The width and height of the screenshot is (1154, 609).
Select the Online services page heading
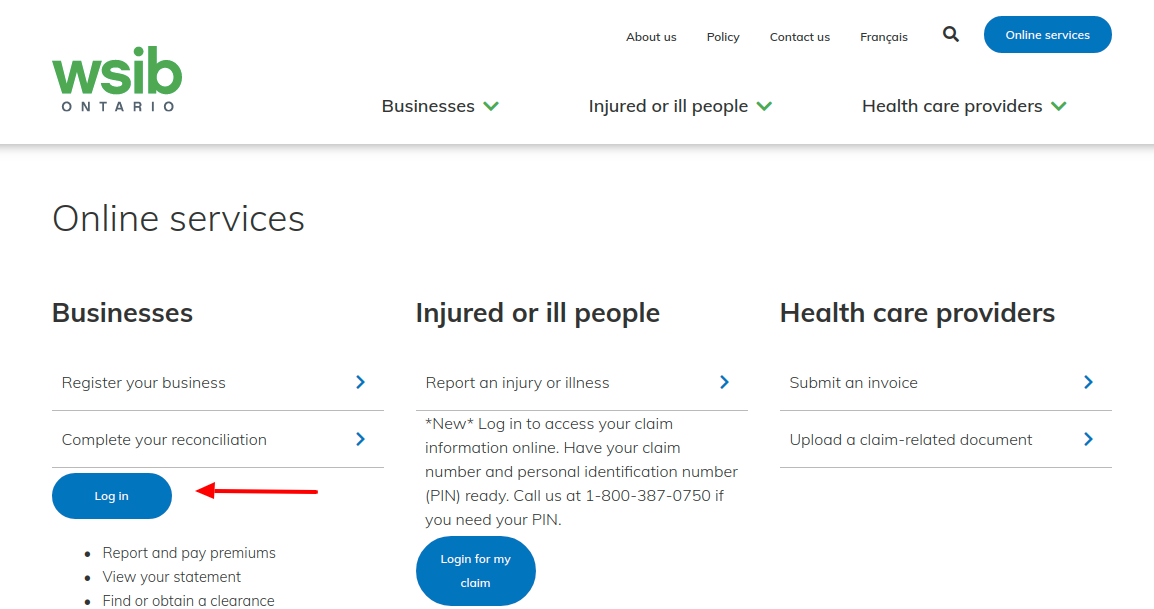tap(178, 219)
